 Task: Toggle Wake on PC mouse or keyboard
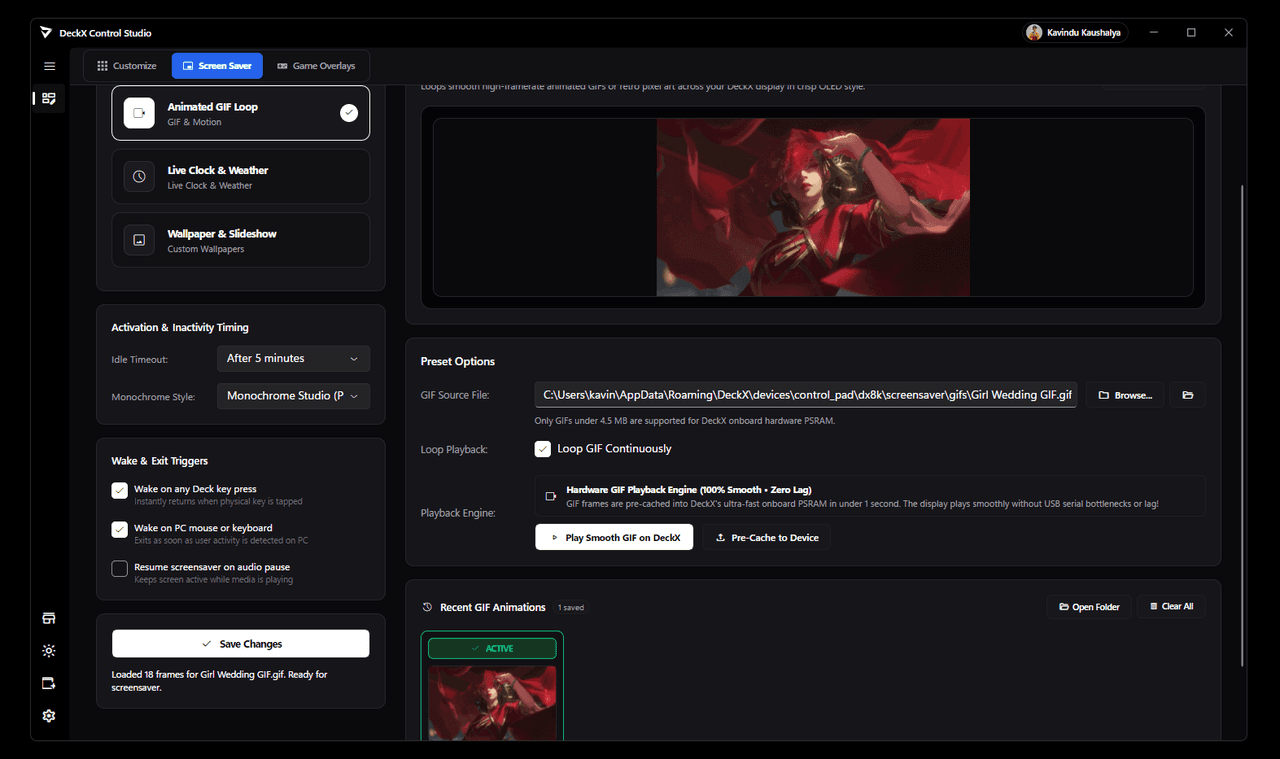pos(120,529)
